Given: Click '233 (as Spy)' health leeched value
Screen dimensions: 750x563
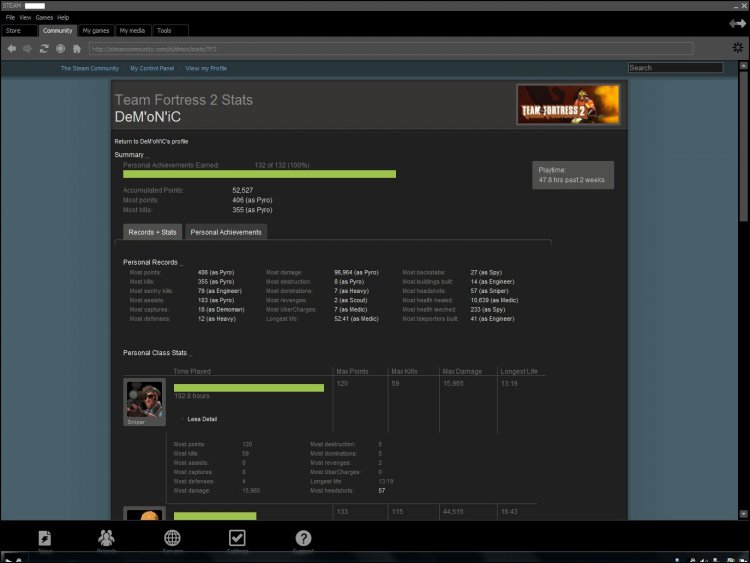Looking at the screenshot, I should [487, 309].
